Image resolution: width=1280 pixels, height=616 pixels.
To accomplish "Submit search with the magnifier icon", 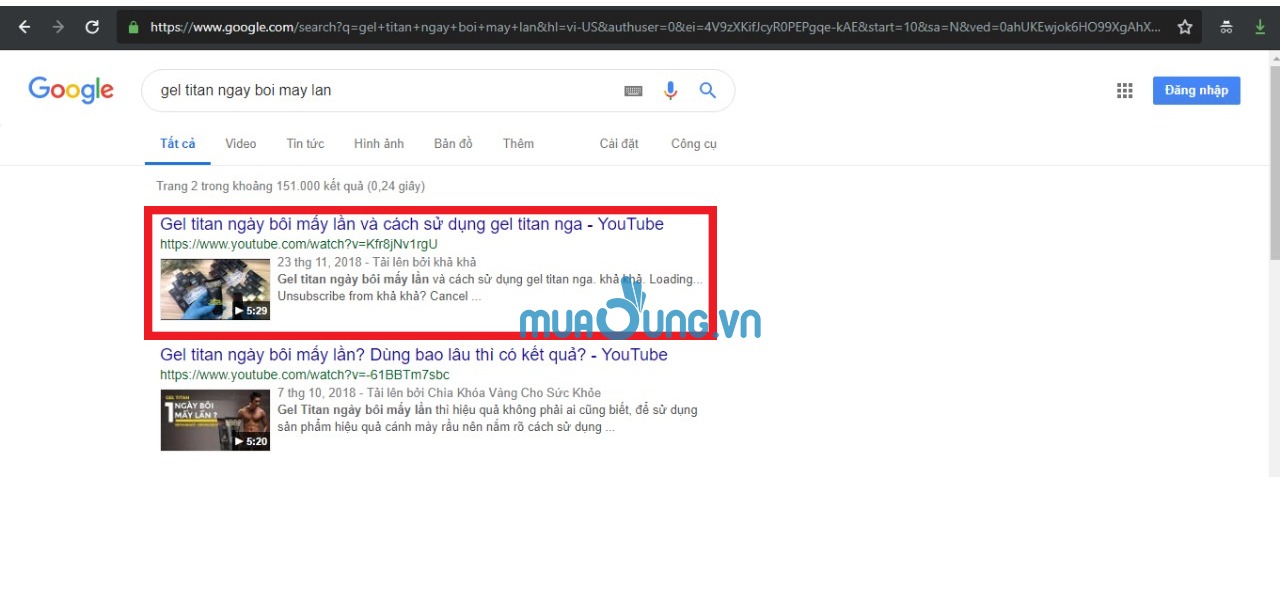I will pyautogui.click(x=707, y=90).
